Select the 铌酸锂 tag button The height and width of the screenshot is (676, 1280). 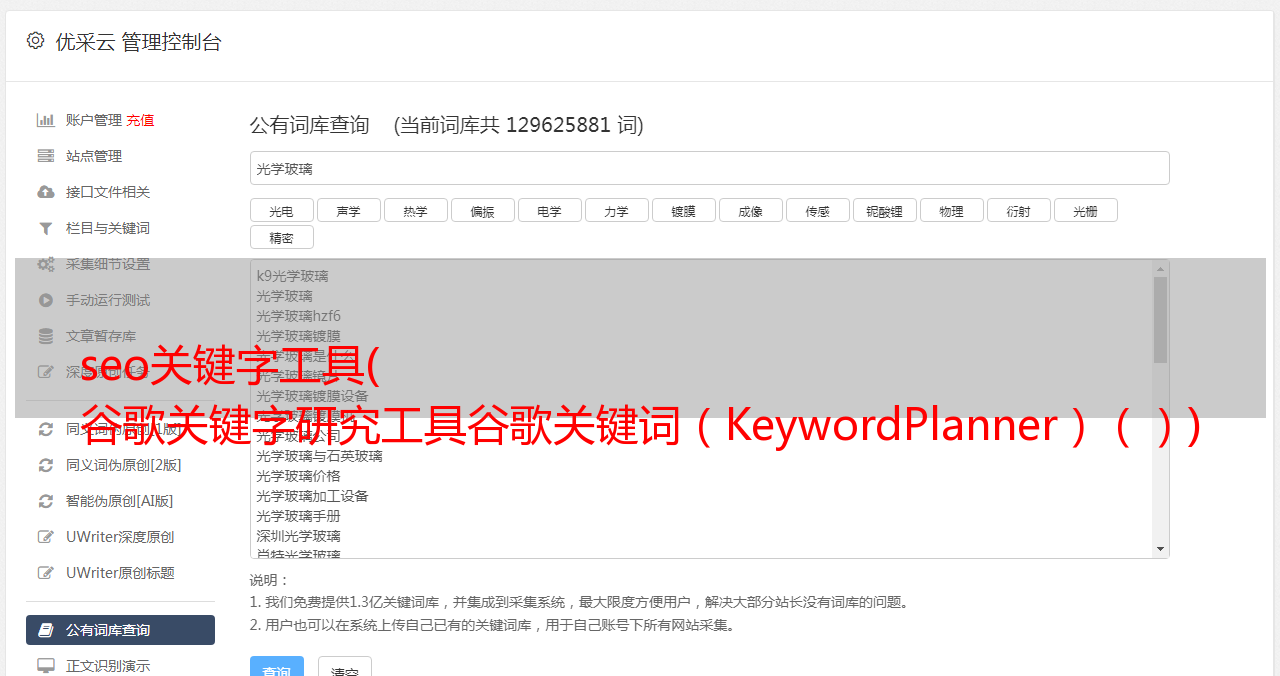pyautogui.click(x=885, y=210)
